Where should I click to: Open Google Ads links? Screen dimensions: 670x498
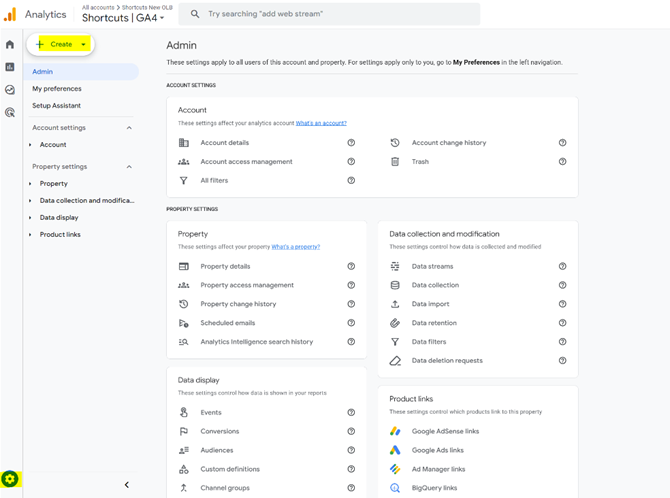pos(437,450)
